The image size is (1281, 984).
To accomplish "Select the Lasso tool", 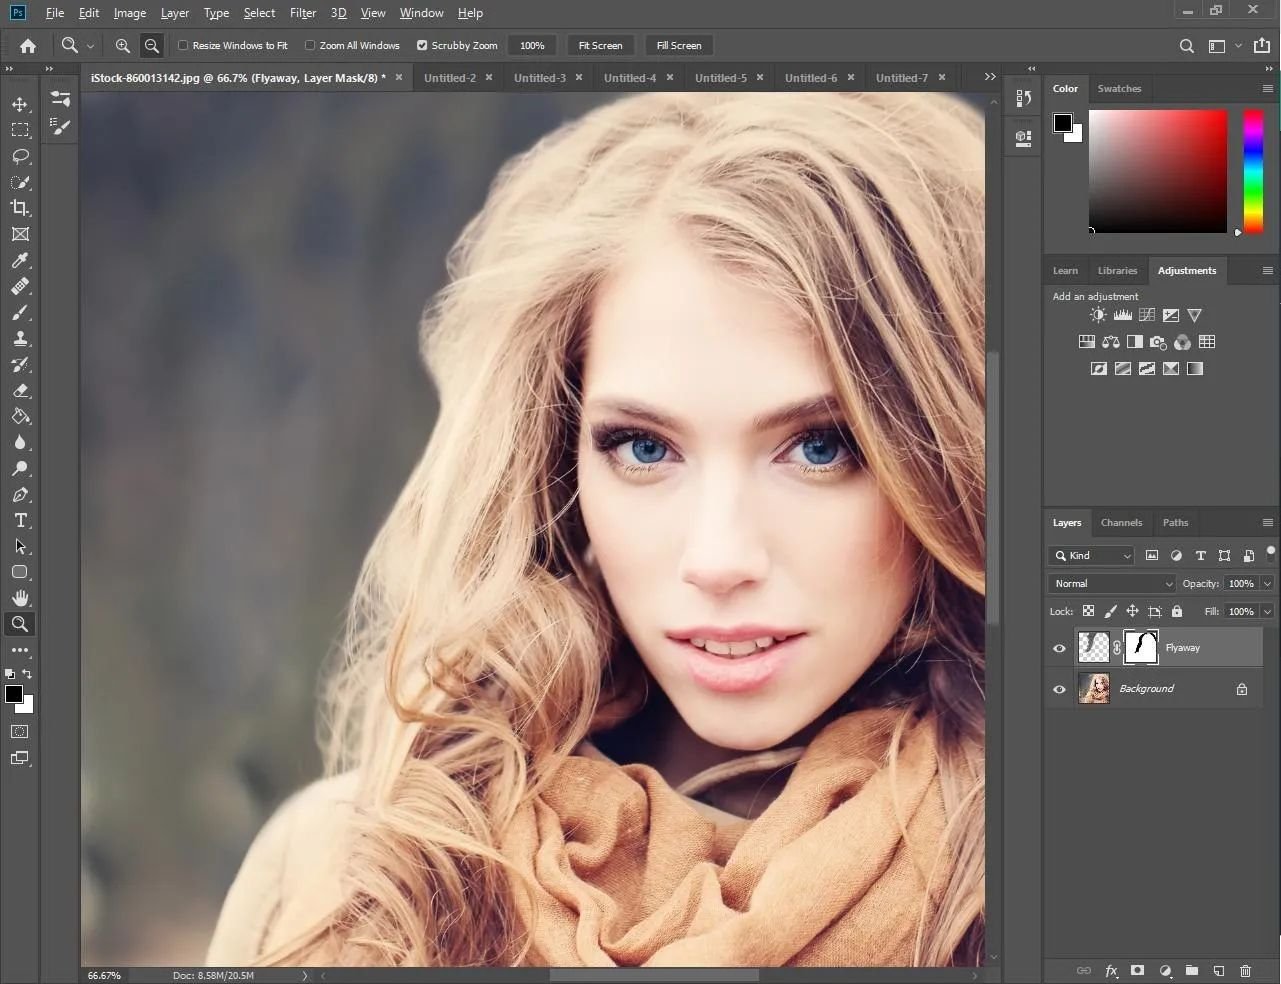I will coord(20,157).
